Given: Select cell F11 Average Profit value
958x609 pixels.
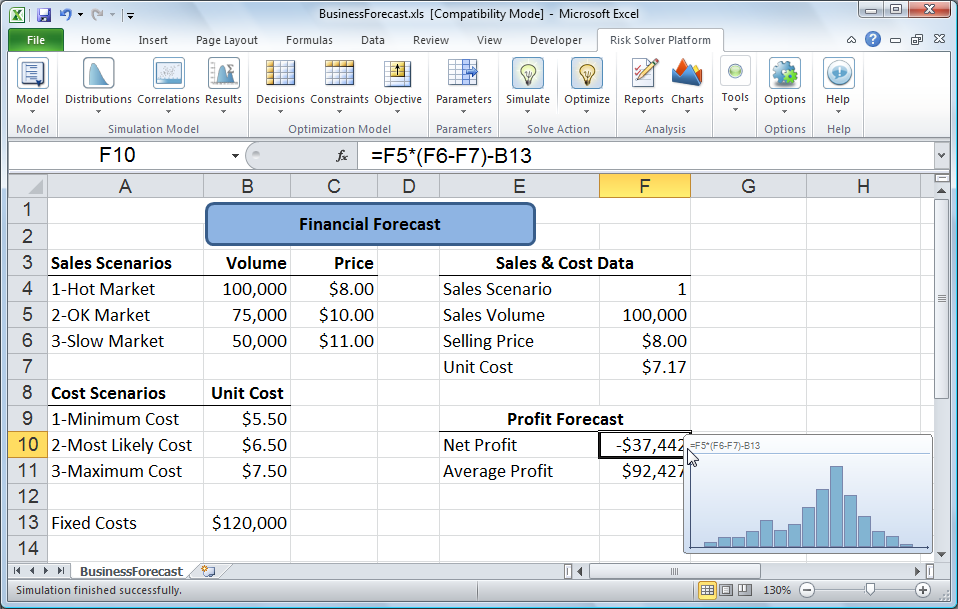Looking at the screenshot, I should (644, 471).
